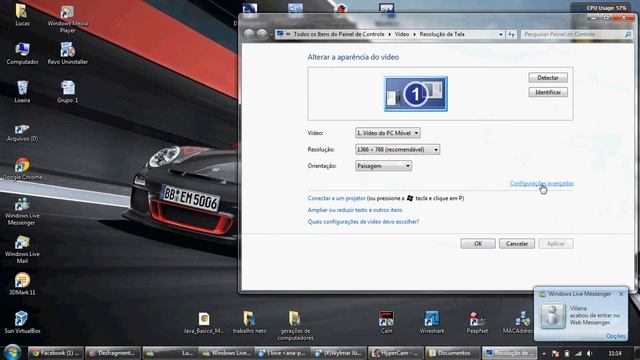The height and width of the screenshot is (360, 640).
Task: Click Todos os Itens do Painel de Controle breadcrumb
Action: point(339,34)
